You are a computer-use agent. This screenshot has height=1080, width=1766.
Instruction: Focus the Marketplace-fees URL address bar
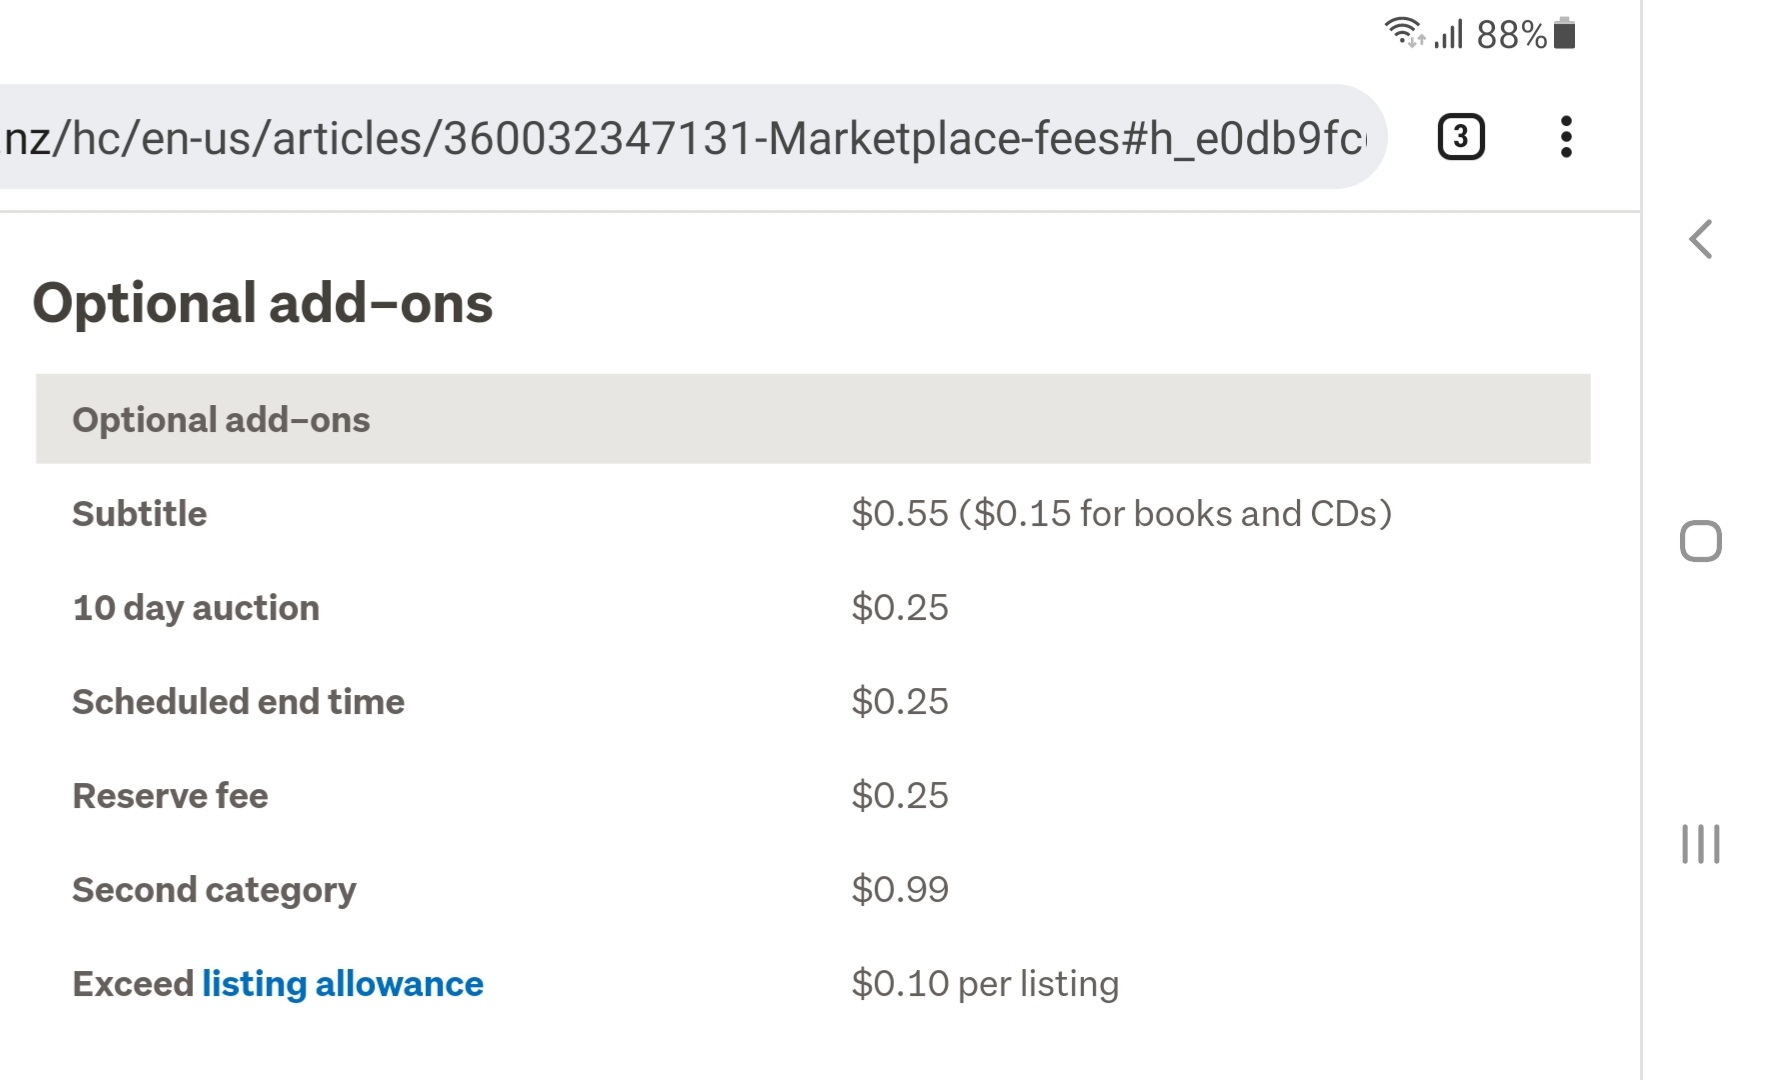(684, 137)
